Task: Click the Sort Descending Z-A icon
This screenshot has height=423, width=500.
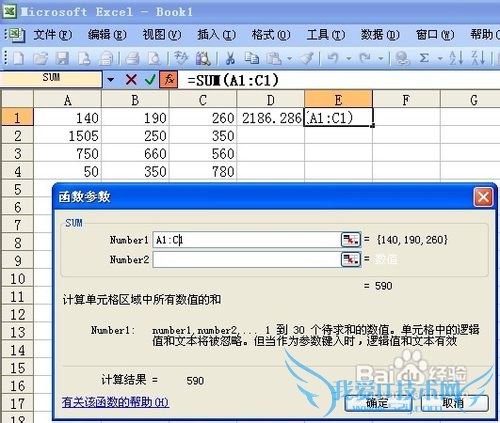Action: pos(478,58)
